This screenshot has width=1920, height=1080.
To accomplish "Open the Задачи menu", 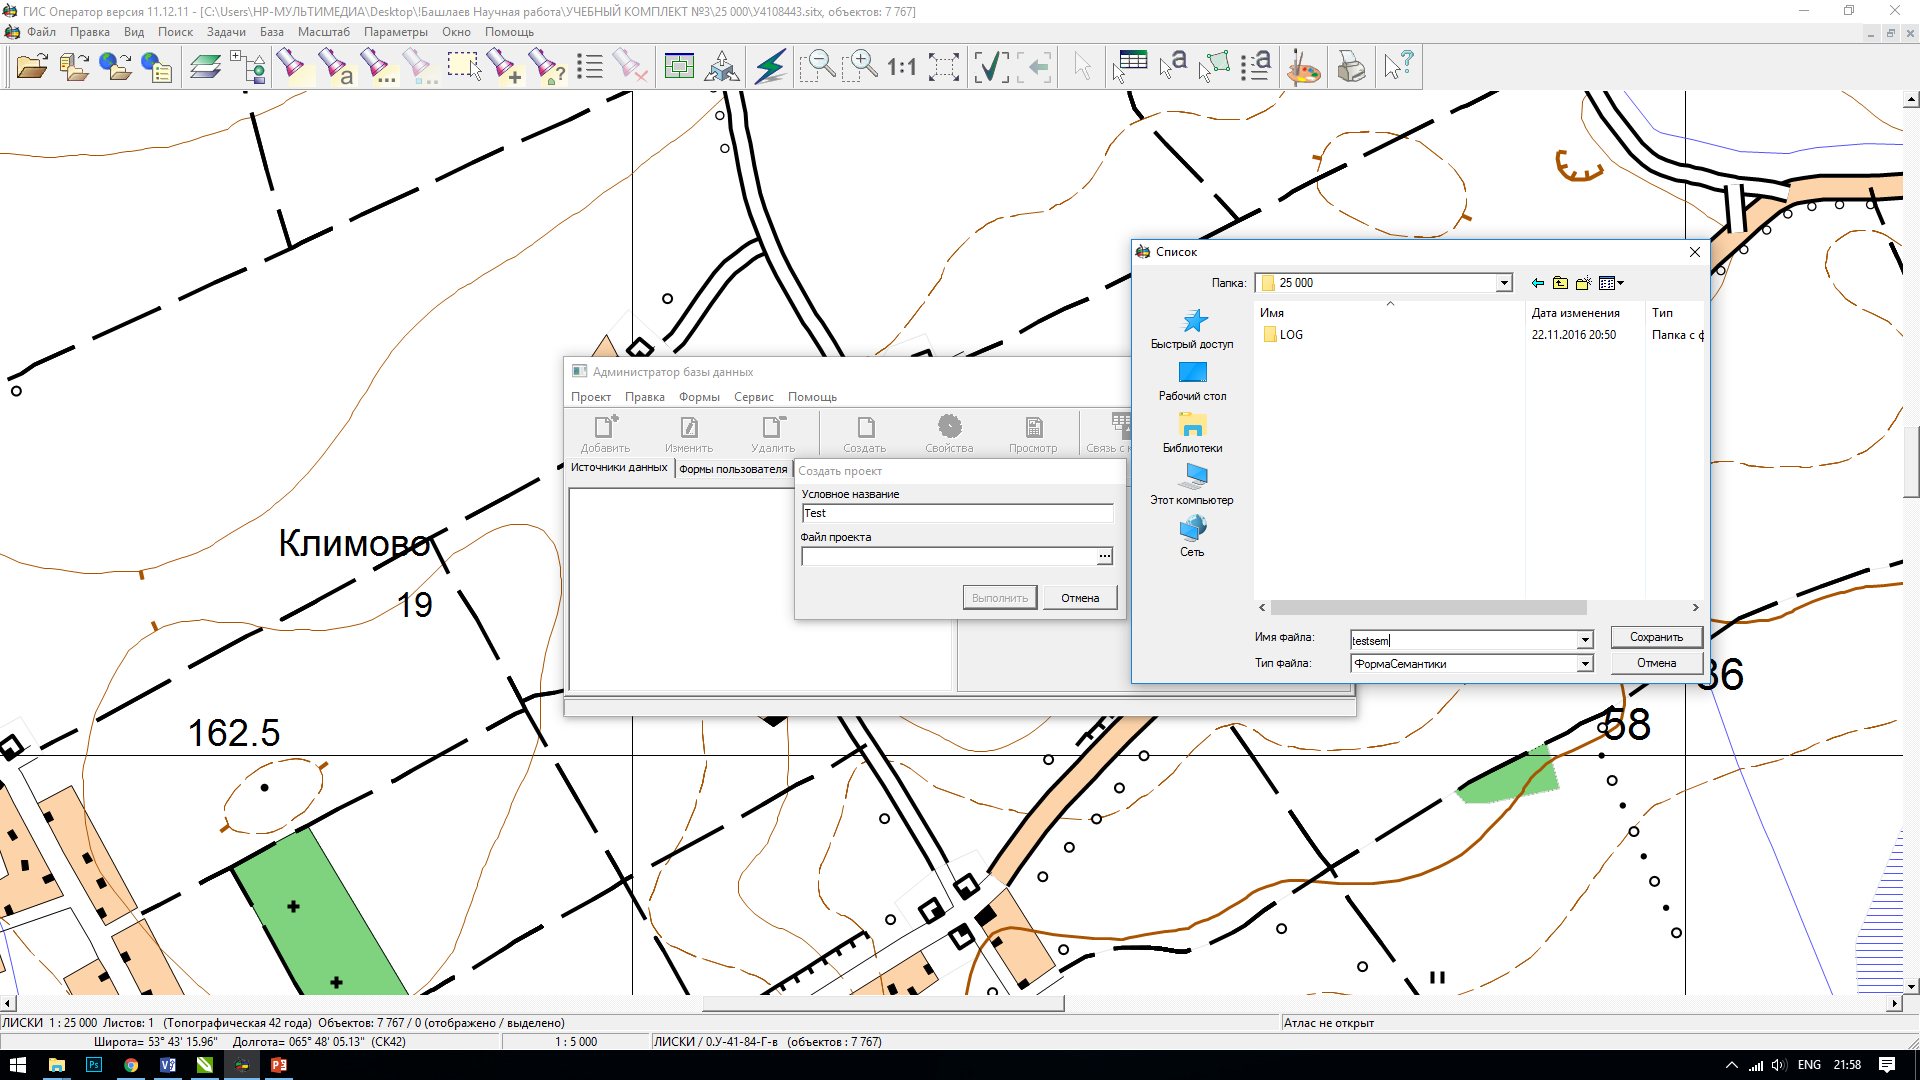I will (x=226, y=32).
